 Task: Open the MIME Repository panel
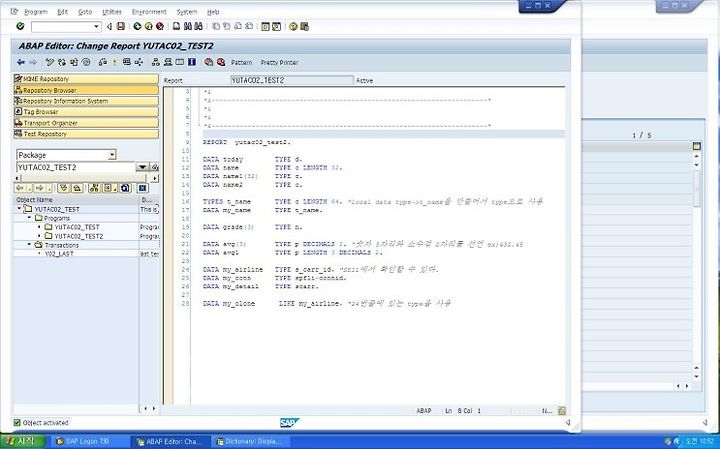[x=86, y=79]
